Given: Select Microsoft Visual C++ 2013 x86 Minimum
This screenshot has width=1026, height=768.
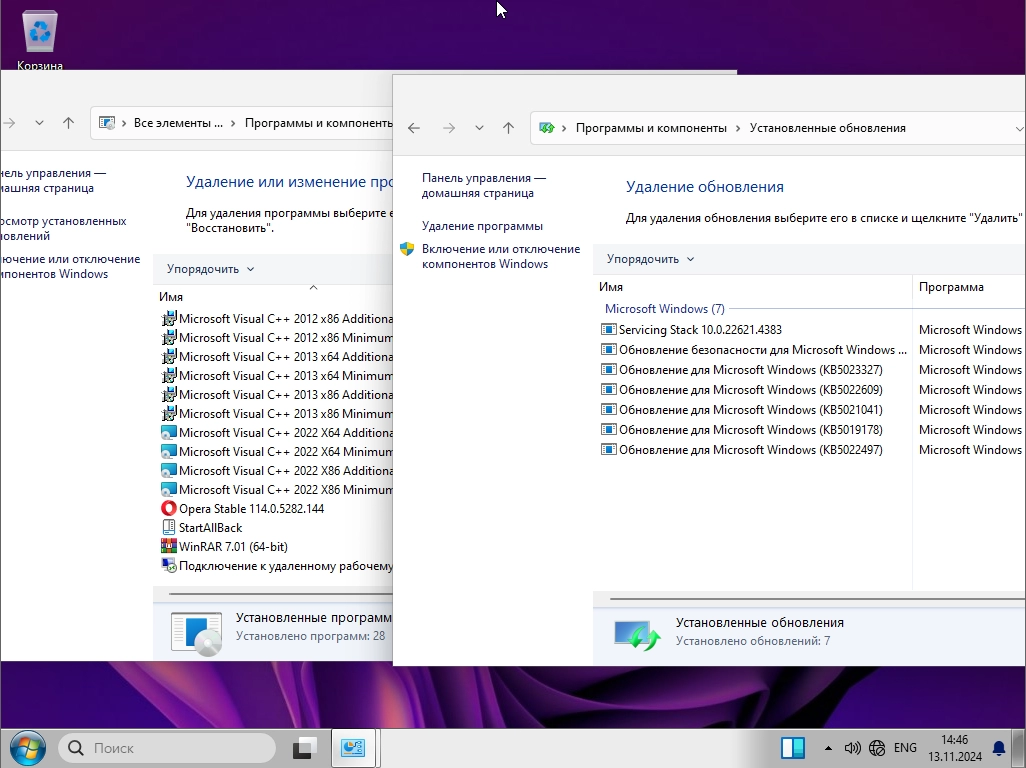Looking at the screenshot, I should coord(277,413).
